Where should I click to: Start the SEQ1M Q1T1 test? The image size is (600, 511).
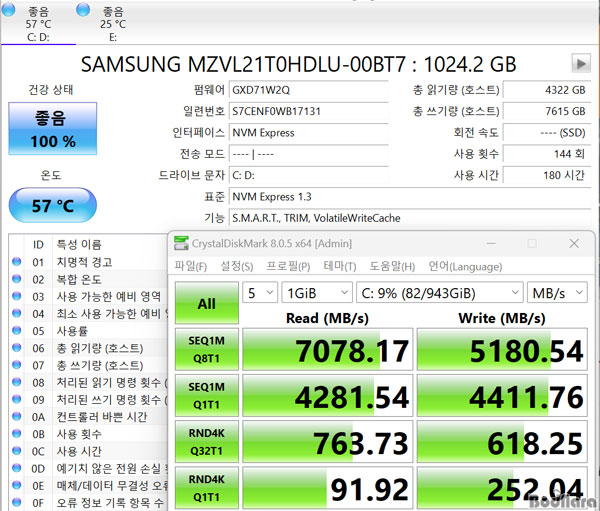207,395
